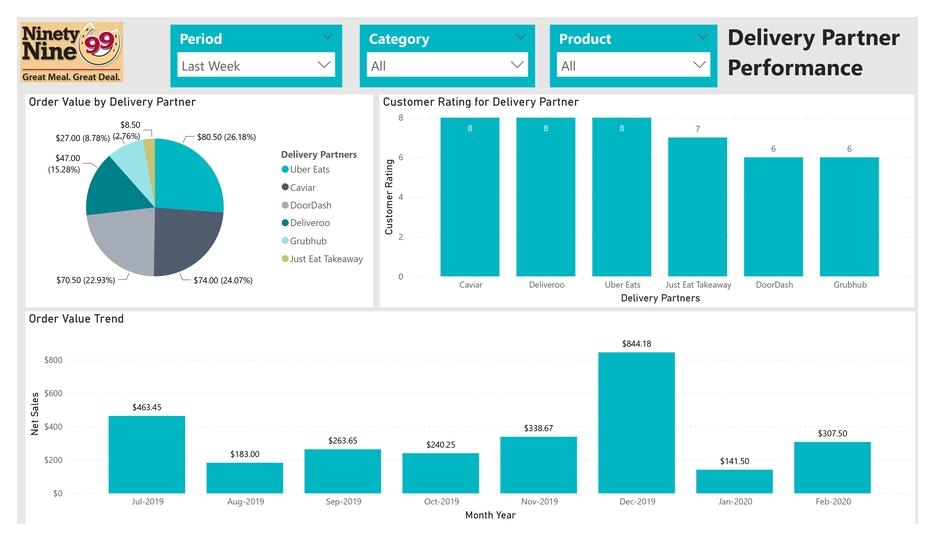Open the Category 'All' dropdown
The height and width of the screenshot is (541, 935).
pyautogui.click(x=445, y=66)
